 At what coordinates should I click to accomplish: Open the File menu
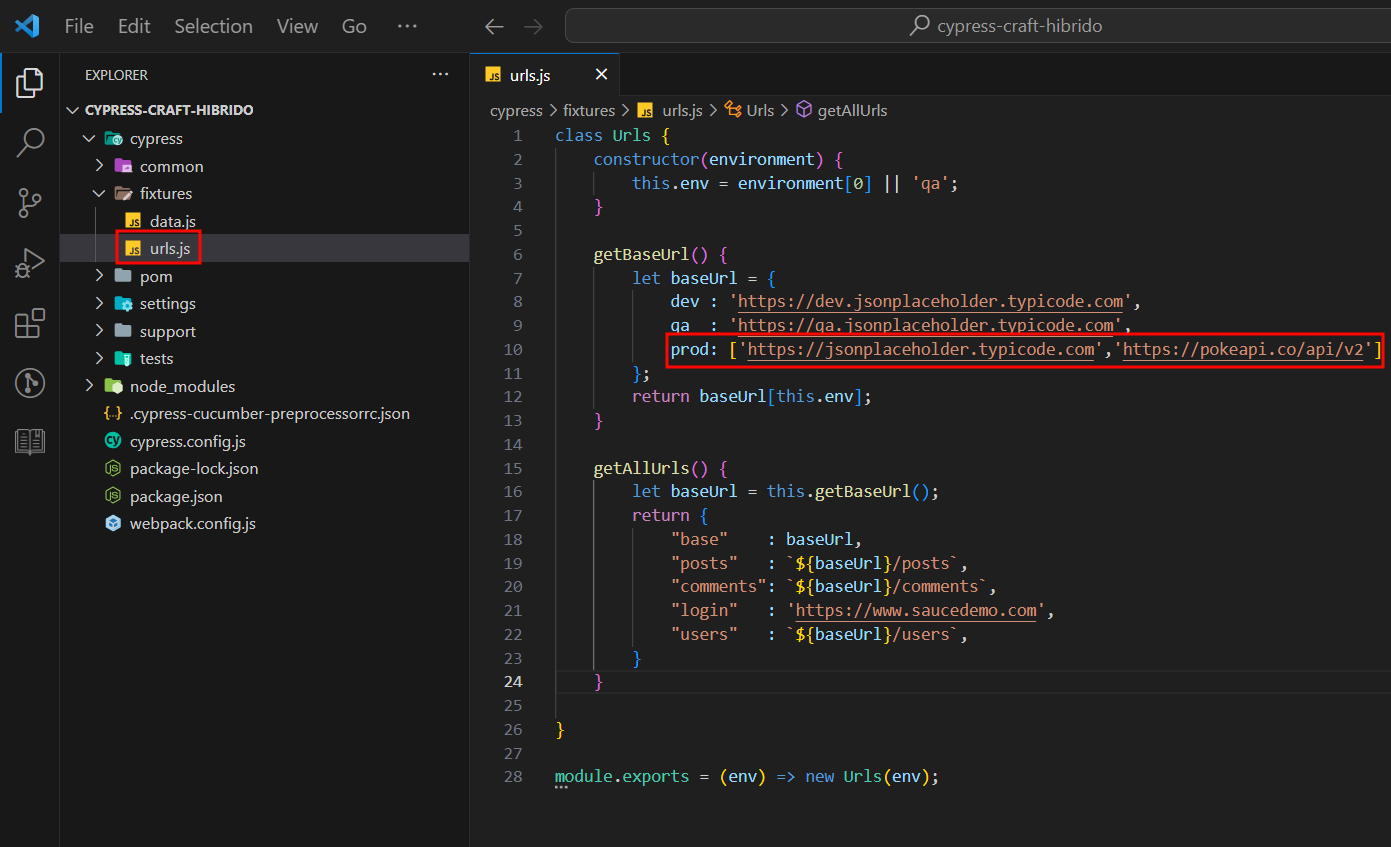tap(79, 27)
